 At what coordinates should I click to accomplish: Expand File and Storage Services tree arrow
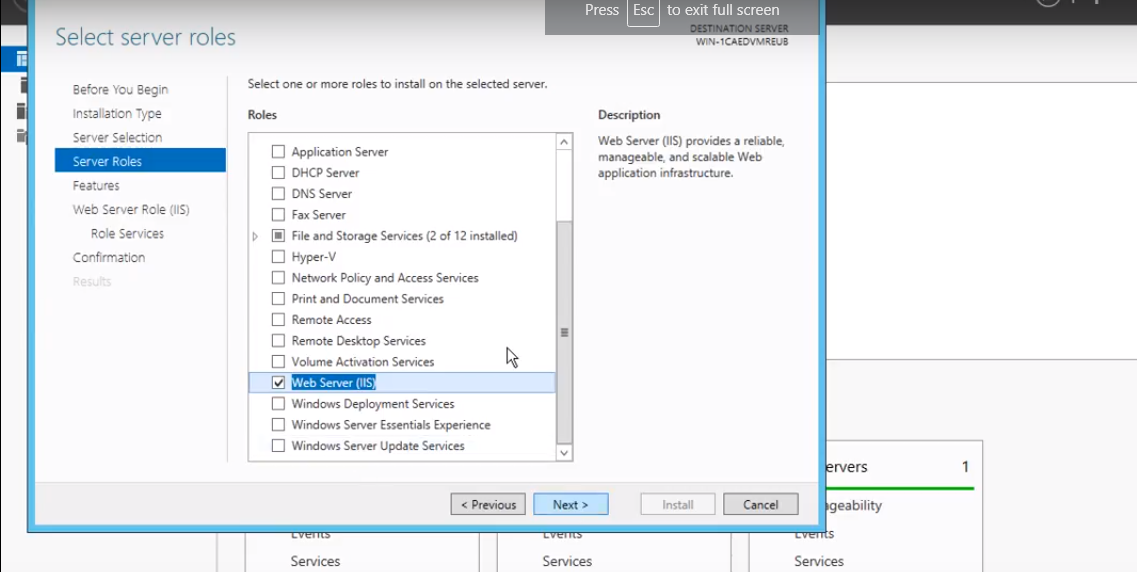(255, 236)
